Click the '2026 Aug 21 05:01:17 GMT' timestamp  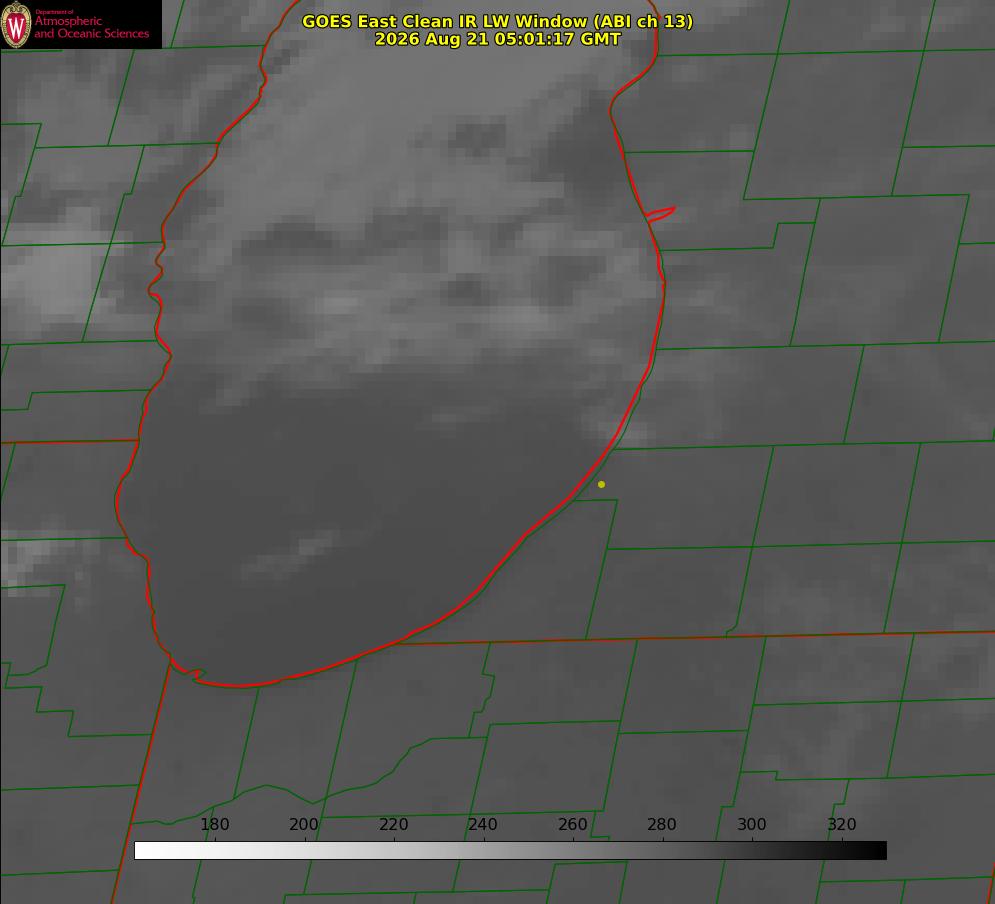[x=497, y=39]
